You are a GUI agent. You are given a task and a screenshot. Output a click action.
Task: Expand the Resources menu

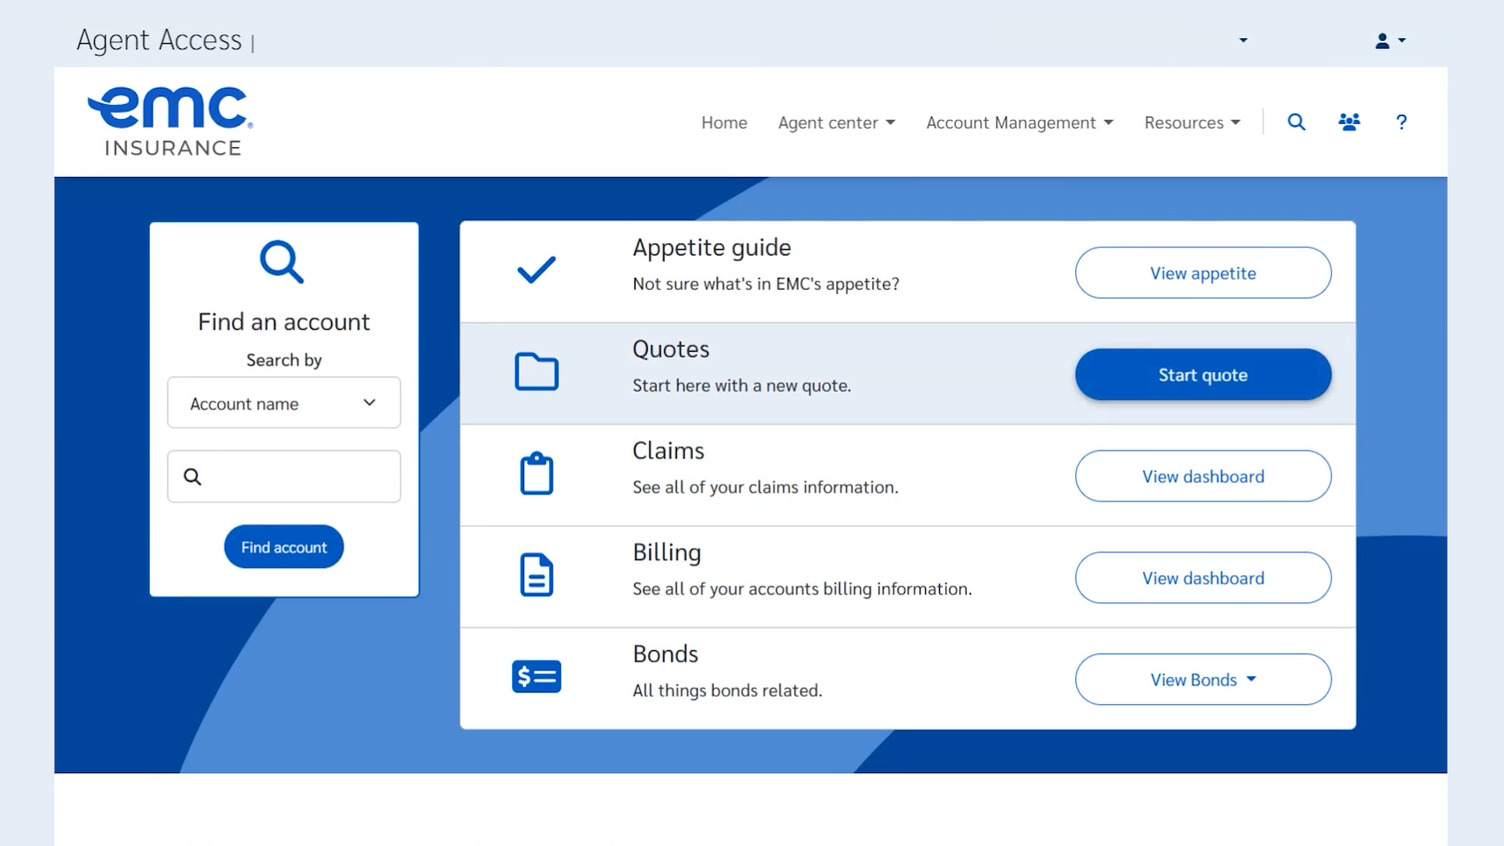tap(1192, 122)
